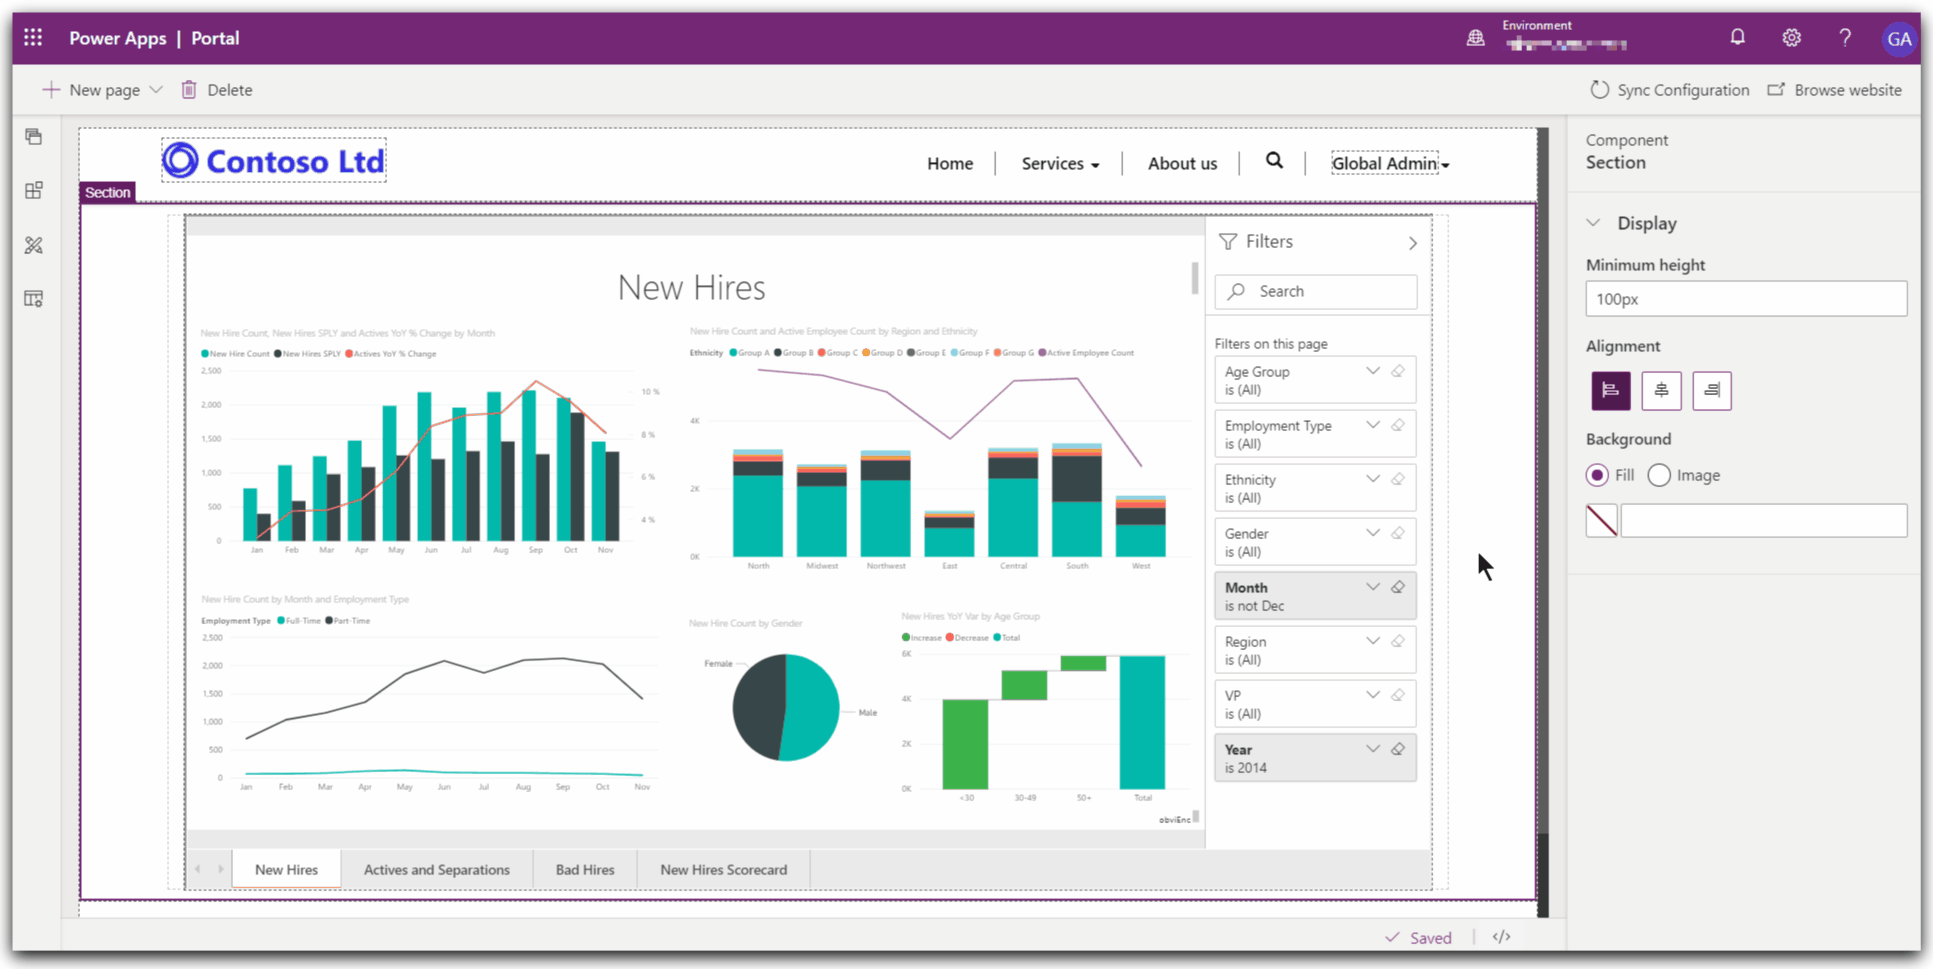Expand the Gender filter chevron
This screenshot has width=1933, height=969.
click(x=1373, y=533)
